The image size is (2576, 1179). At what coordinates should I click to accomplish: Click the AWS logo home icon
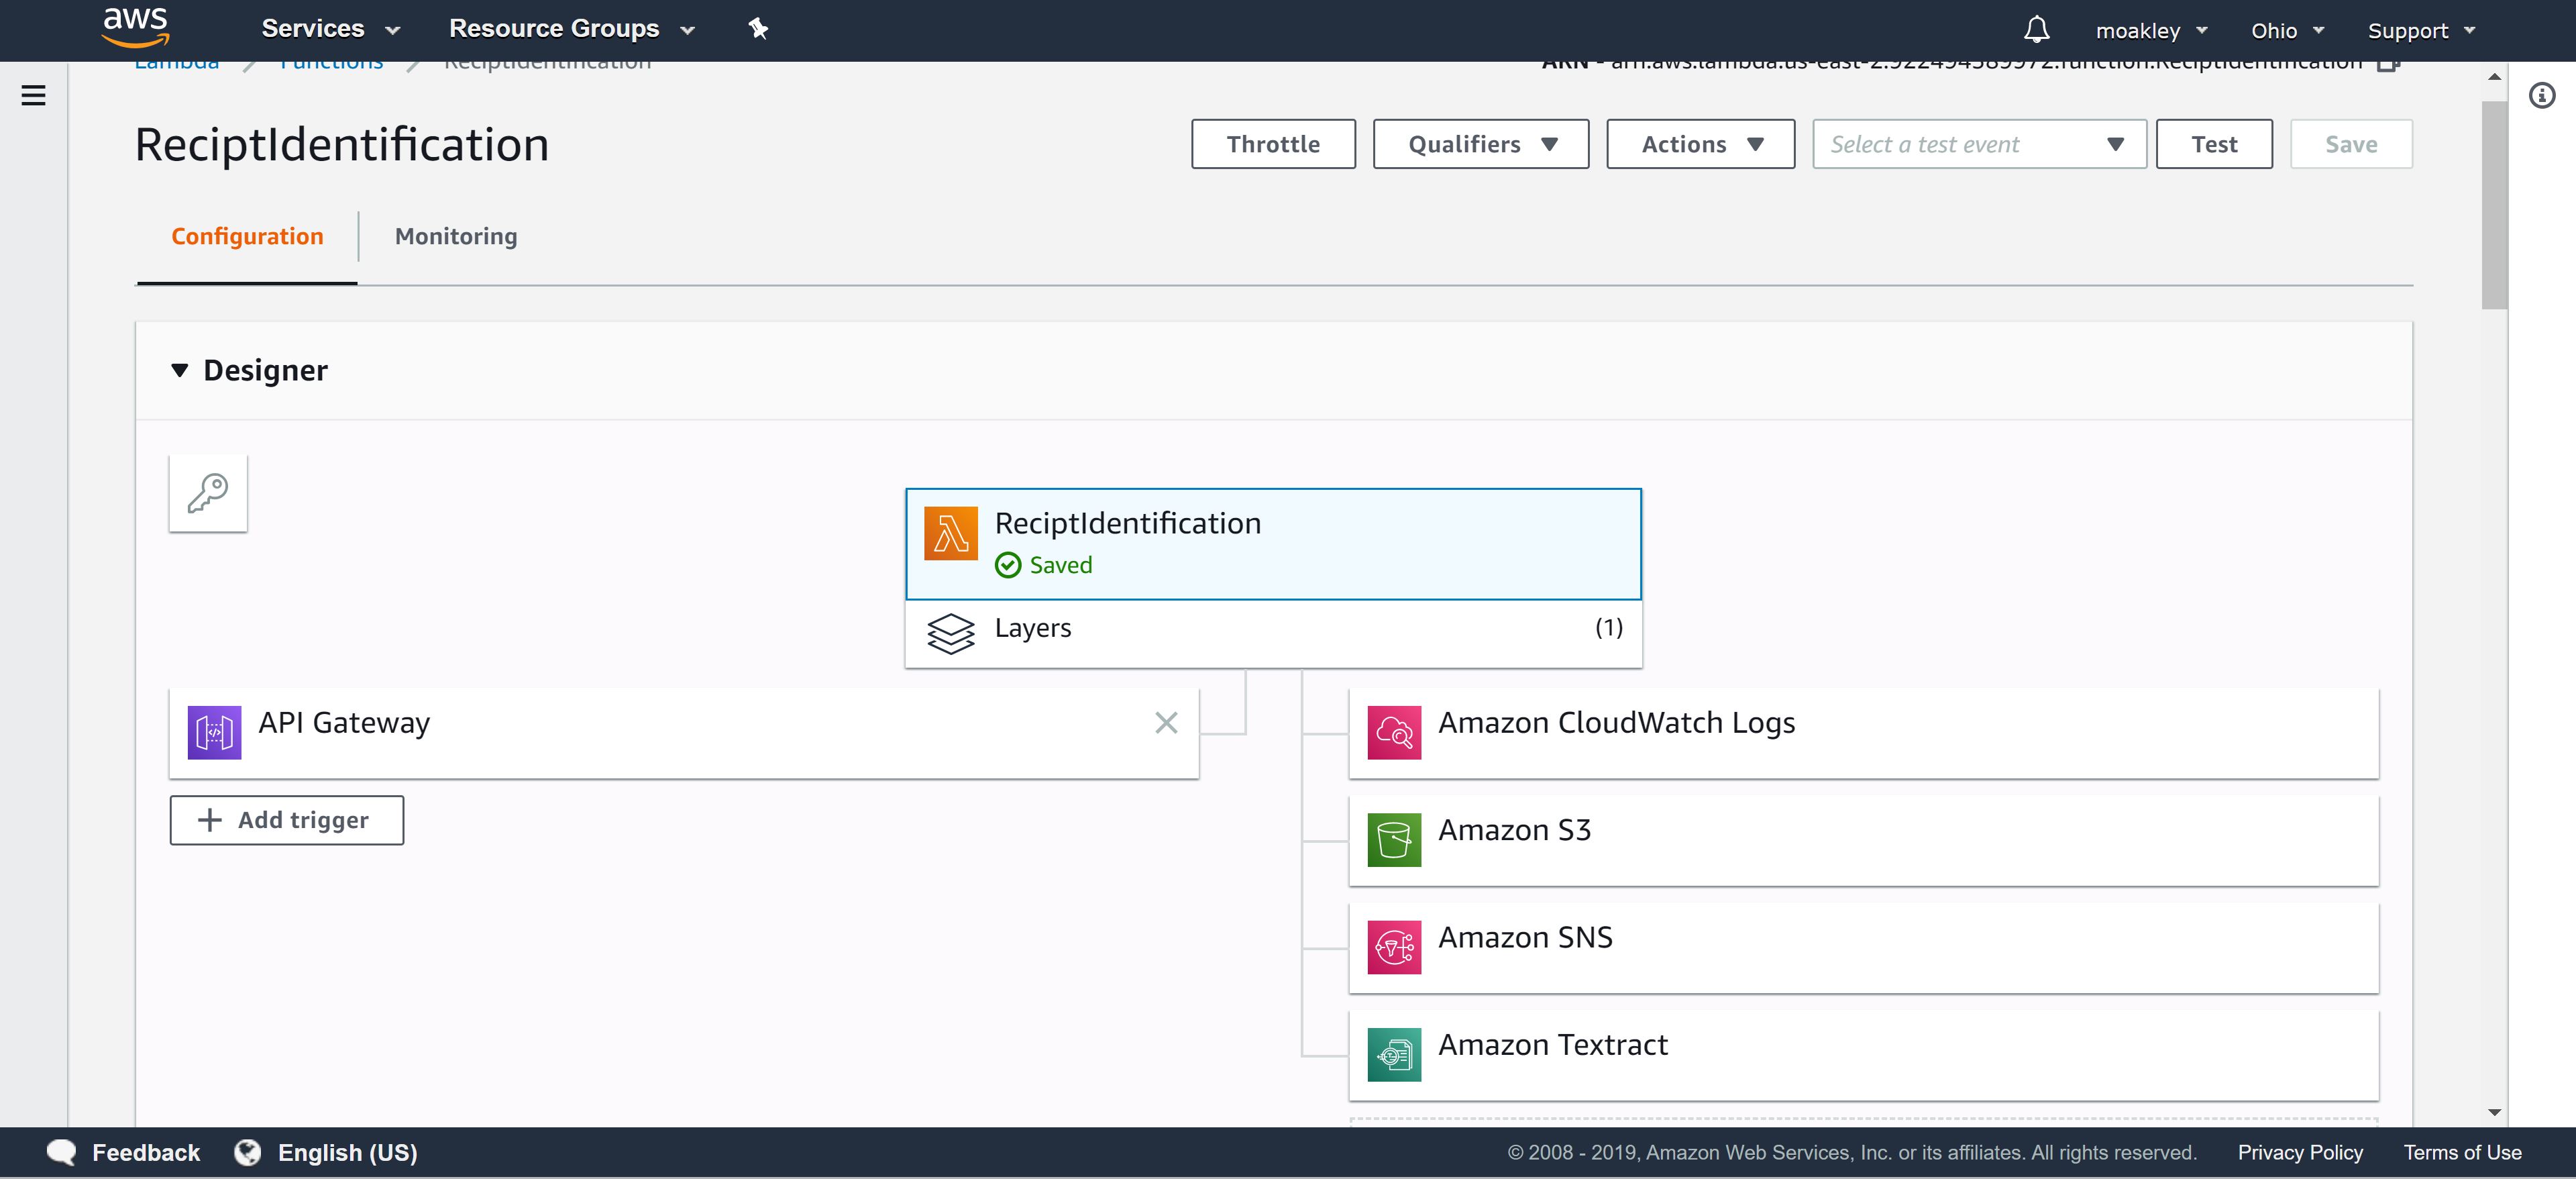click(x=135, y=27)
